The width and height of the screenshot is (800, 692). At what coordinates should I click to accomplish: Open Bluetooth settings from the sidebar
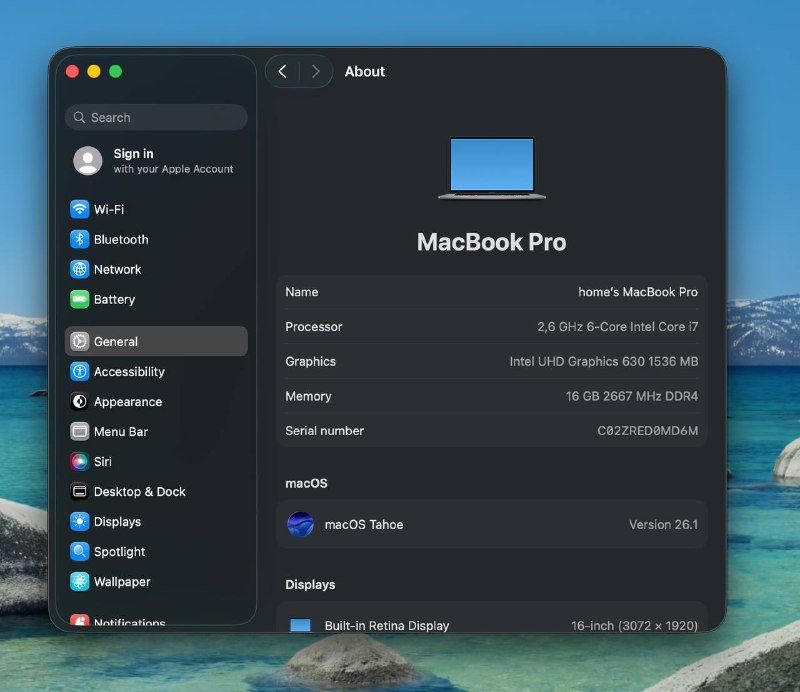[81, 239]
